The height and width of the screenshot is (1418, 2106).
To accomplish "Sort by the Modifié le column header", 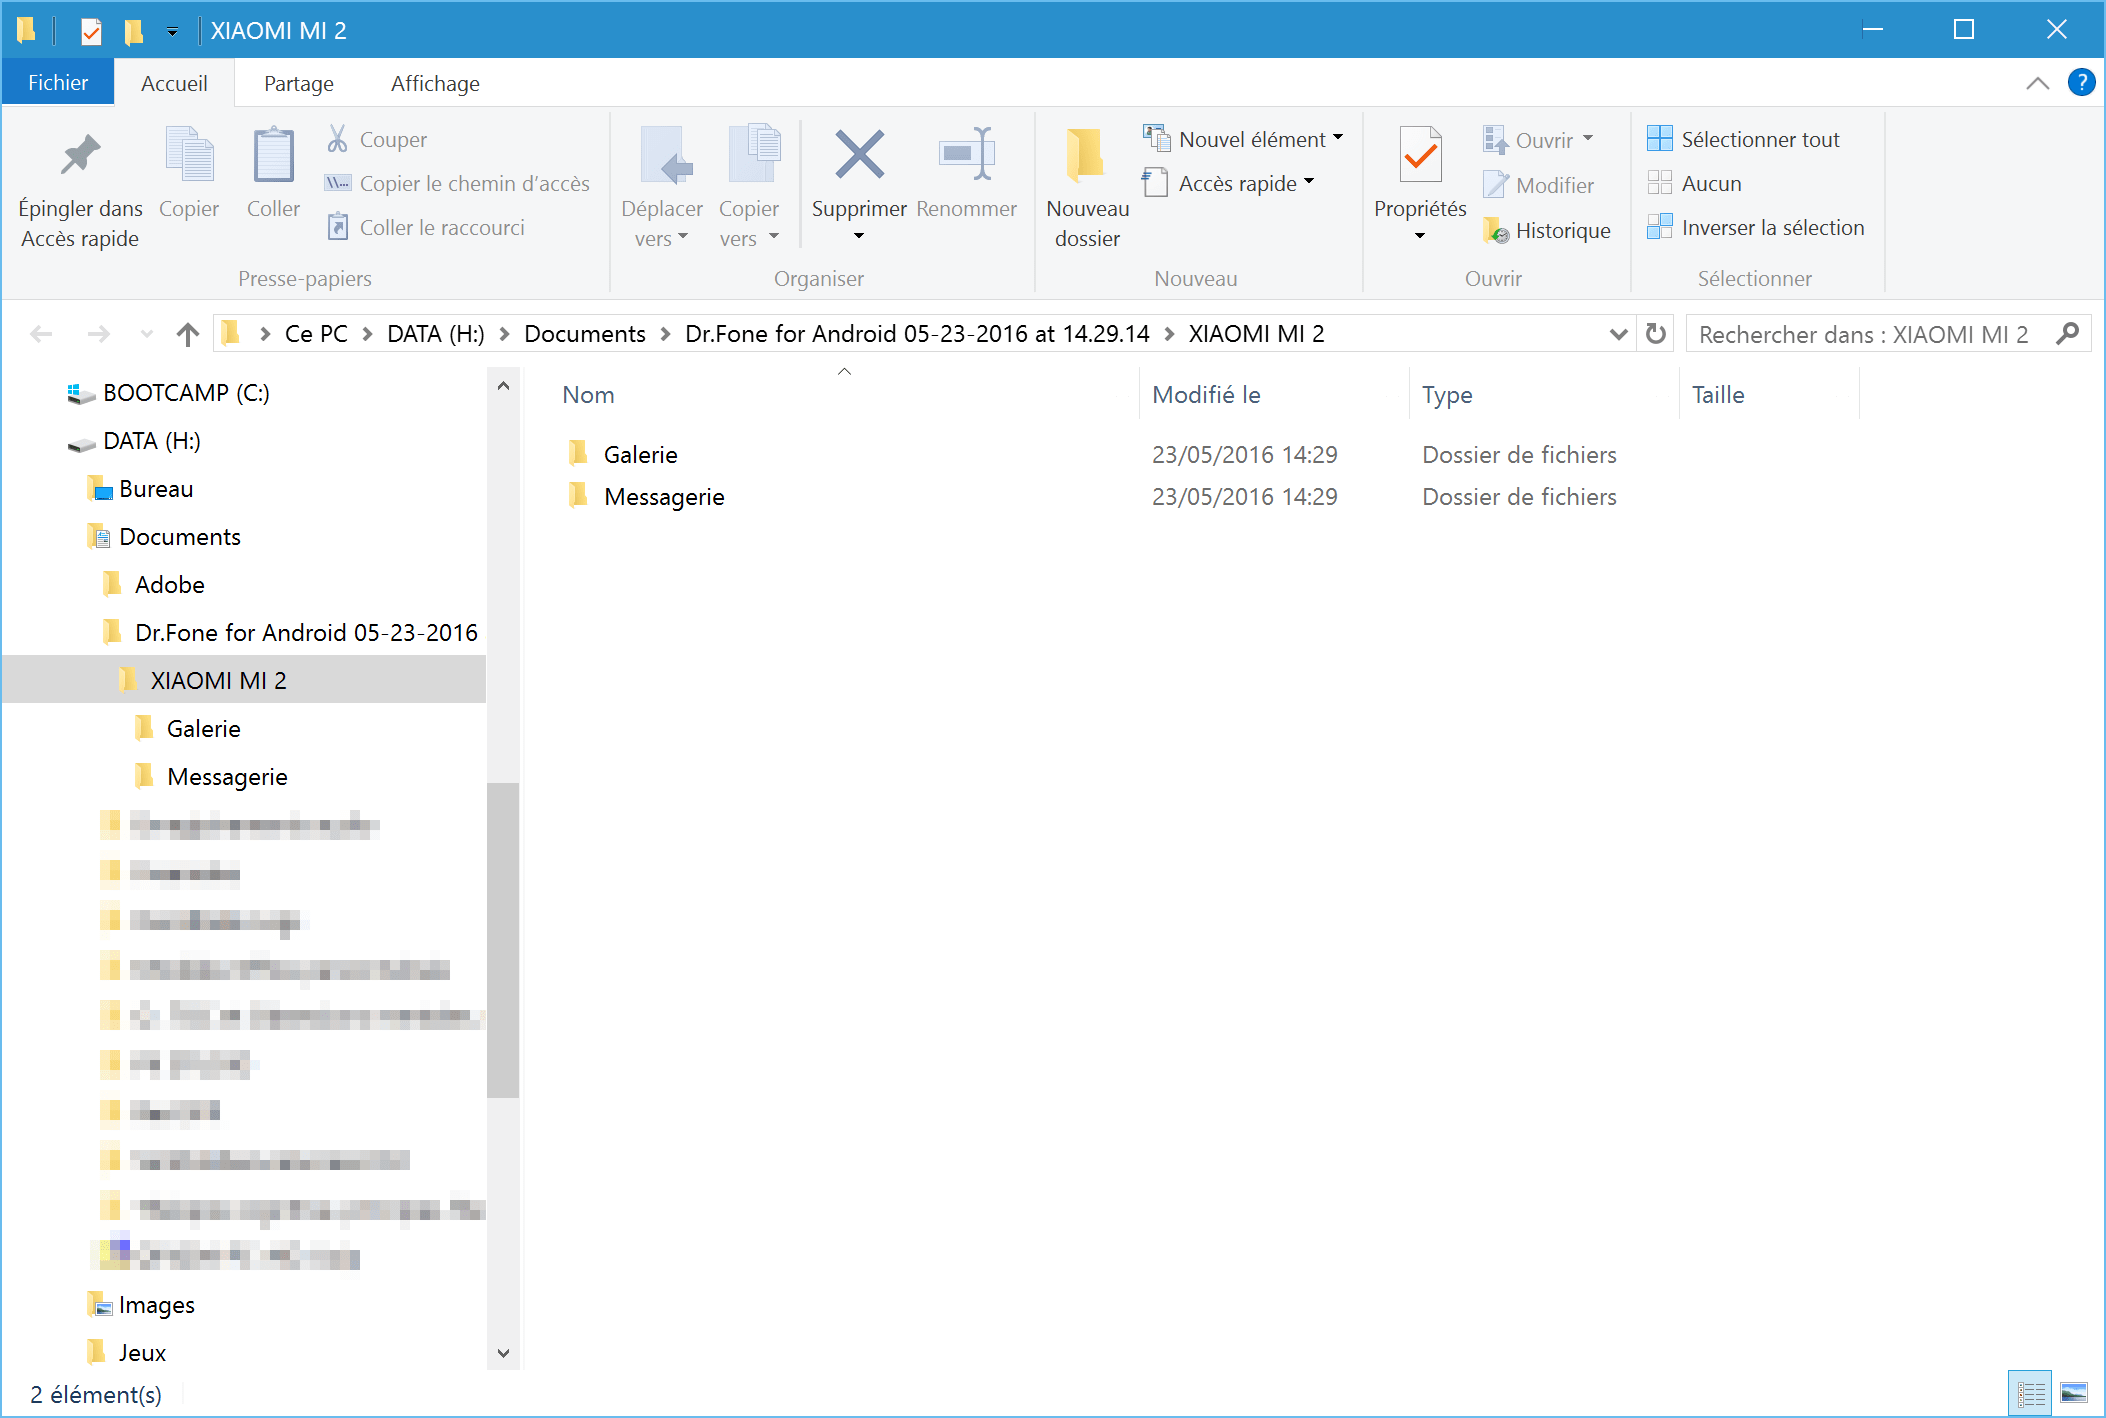I will tap(1206, 395).
